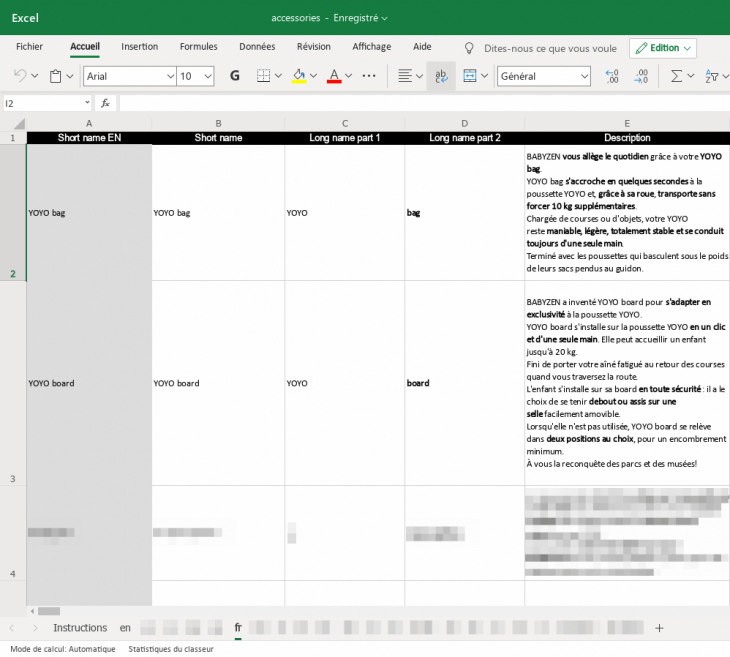Select column E header
Viewport: 730px width, 657px height.
coord(627,123)
